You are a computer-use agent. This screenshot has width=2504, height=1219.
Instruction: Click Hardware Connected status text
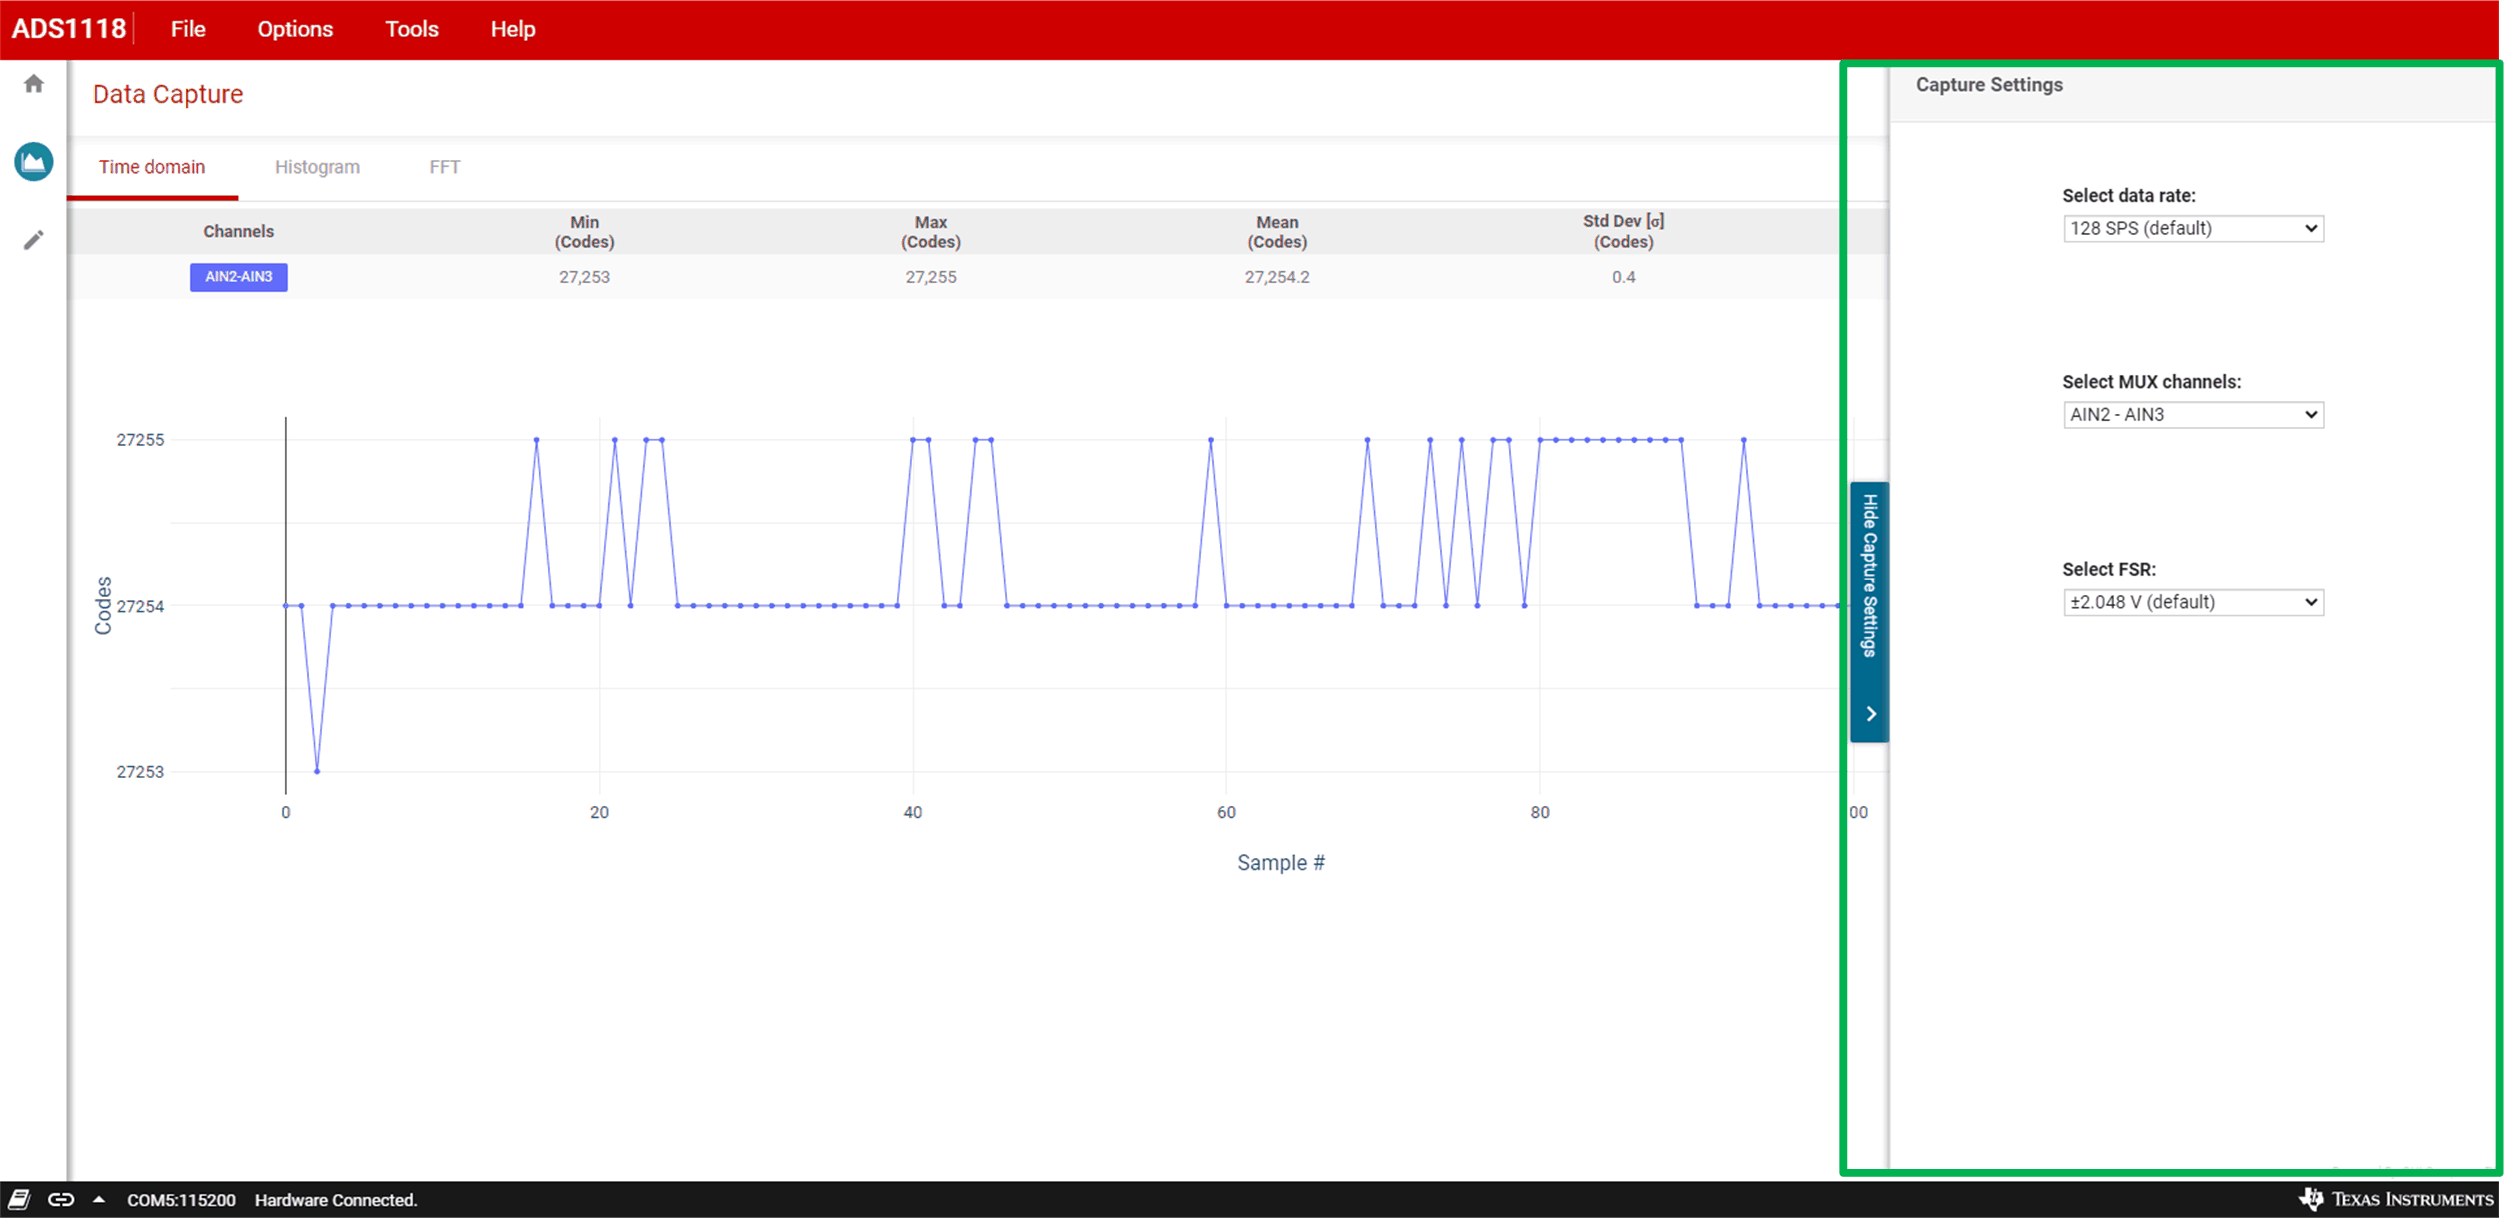coord(336,1200)
